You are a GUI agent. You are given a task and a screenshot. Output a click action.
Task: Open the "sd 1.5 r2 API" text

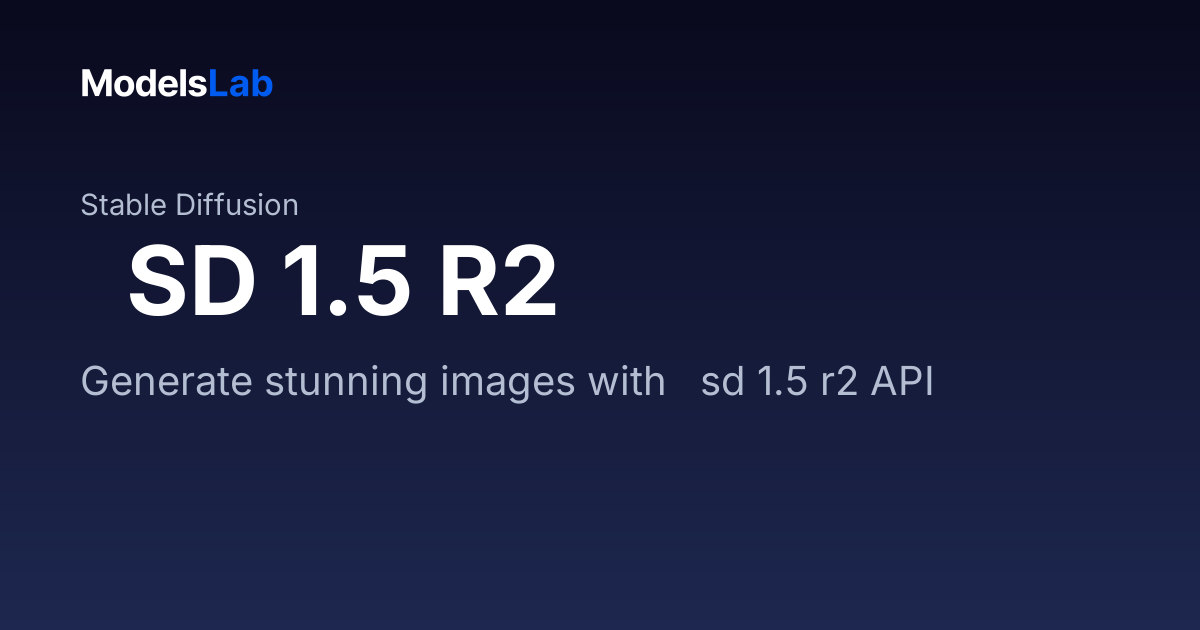(x=817, y=382)
